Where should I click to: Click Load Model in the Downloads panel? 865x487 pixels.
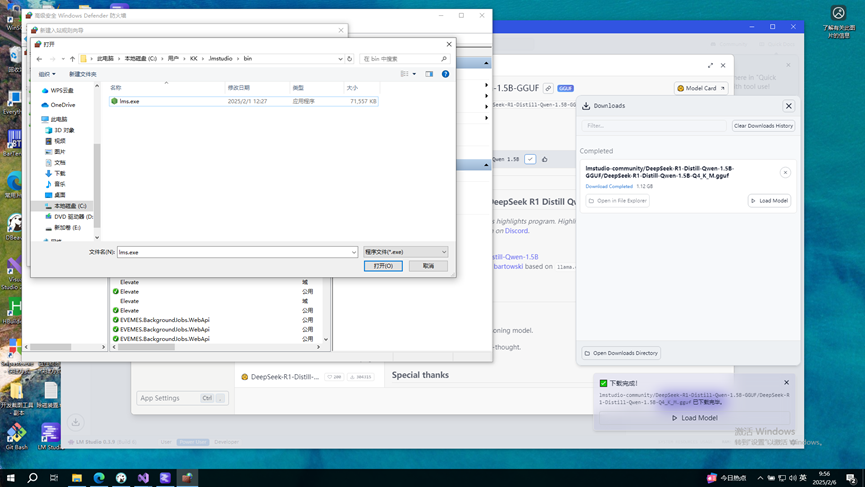pyautogui.click(x=770, y=201)
